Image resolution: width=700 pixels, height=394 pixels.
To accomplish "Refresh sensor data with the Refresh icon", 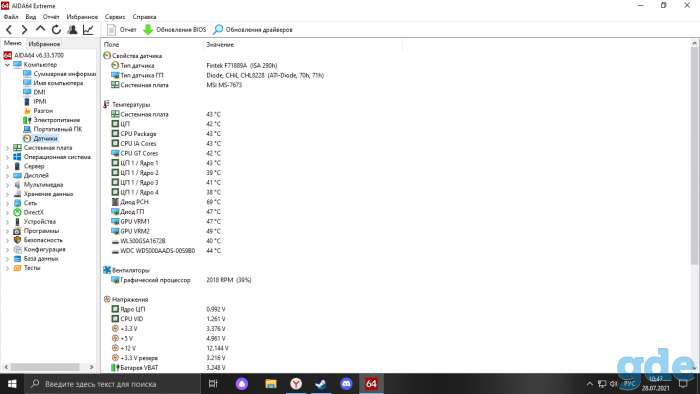I will tap(56, 30).
